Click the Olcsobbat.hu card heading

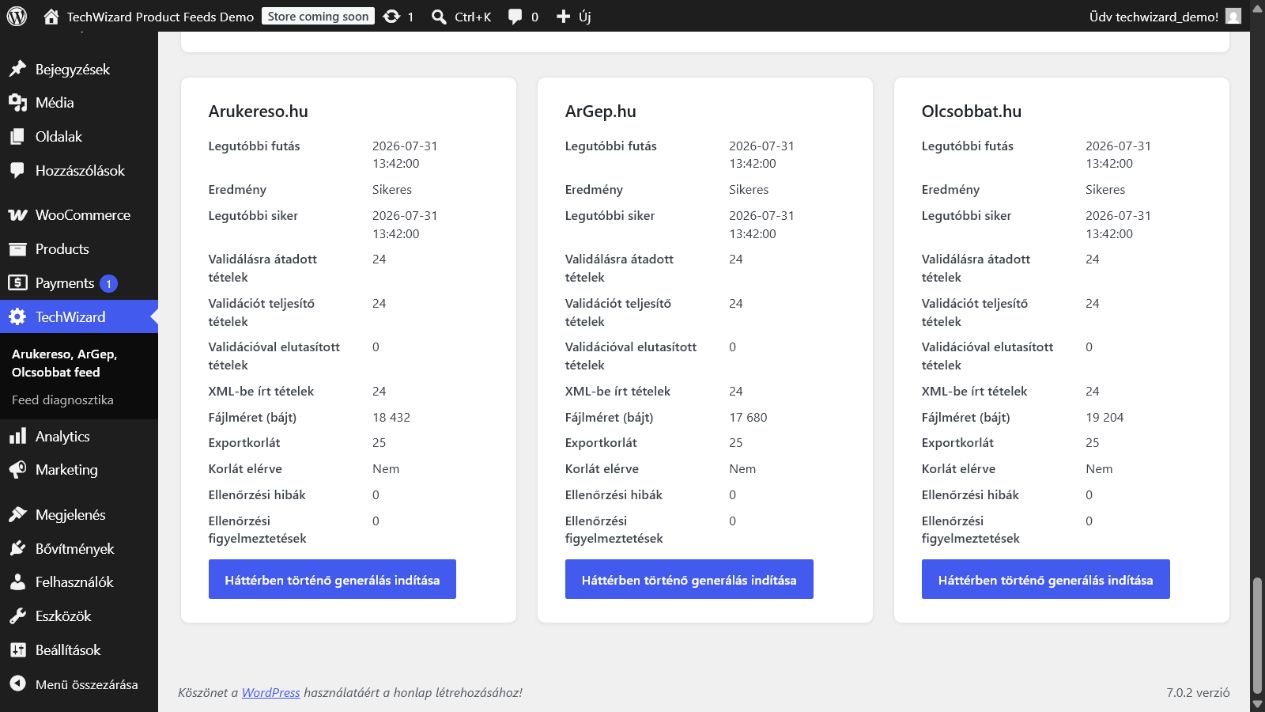point(971,111)
